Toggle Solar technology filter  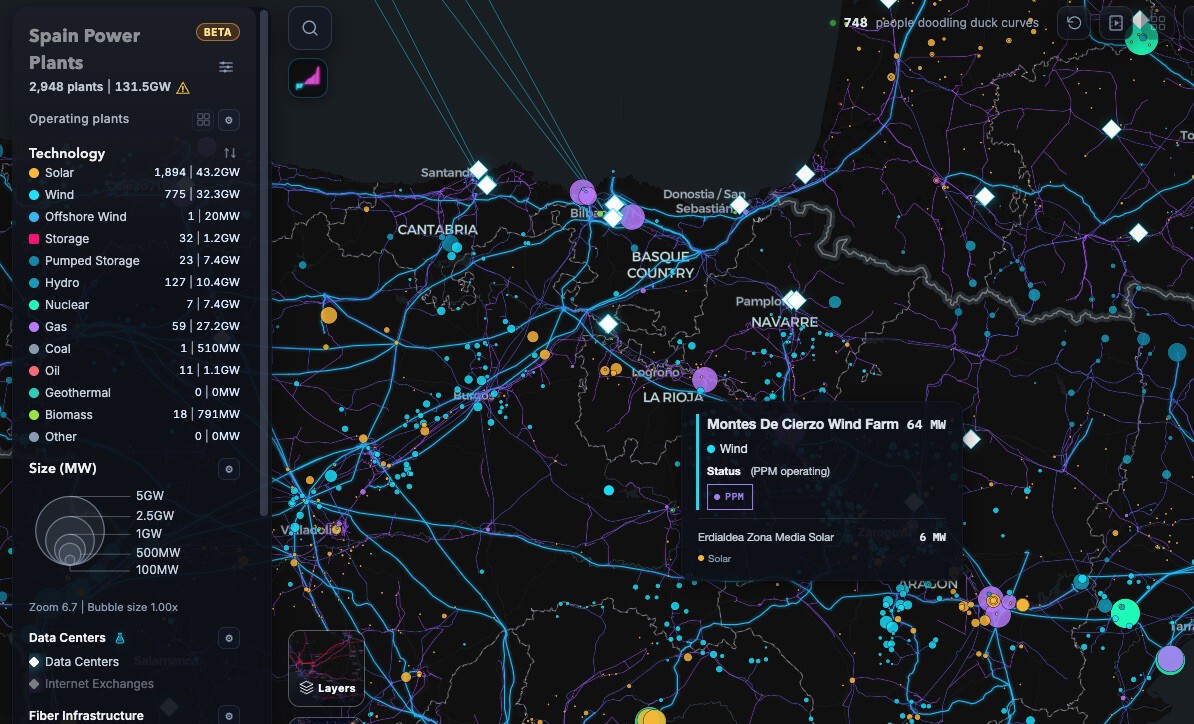point(59,173)
